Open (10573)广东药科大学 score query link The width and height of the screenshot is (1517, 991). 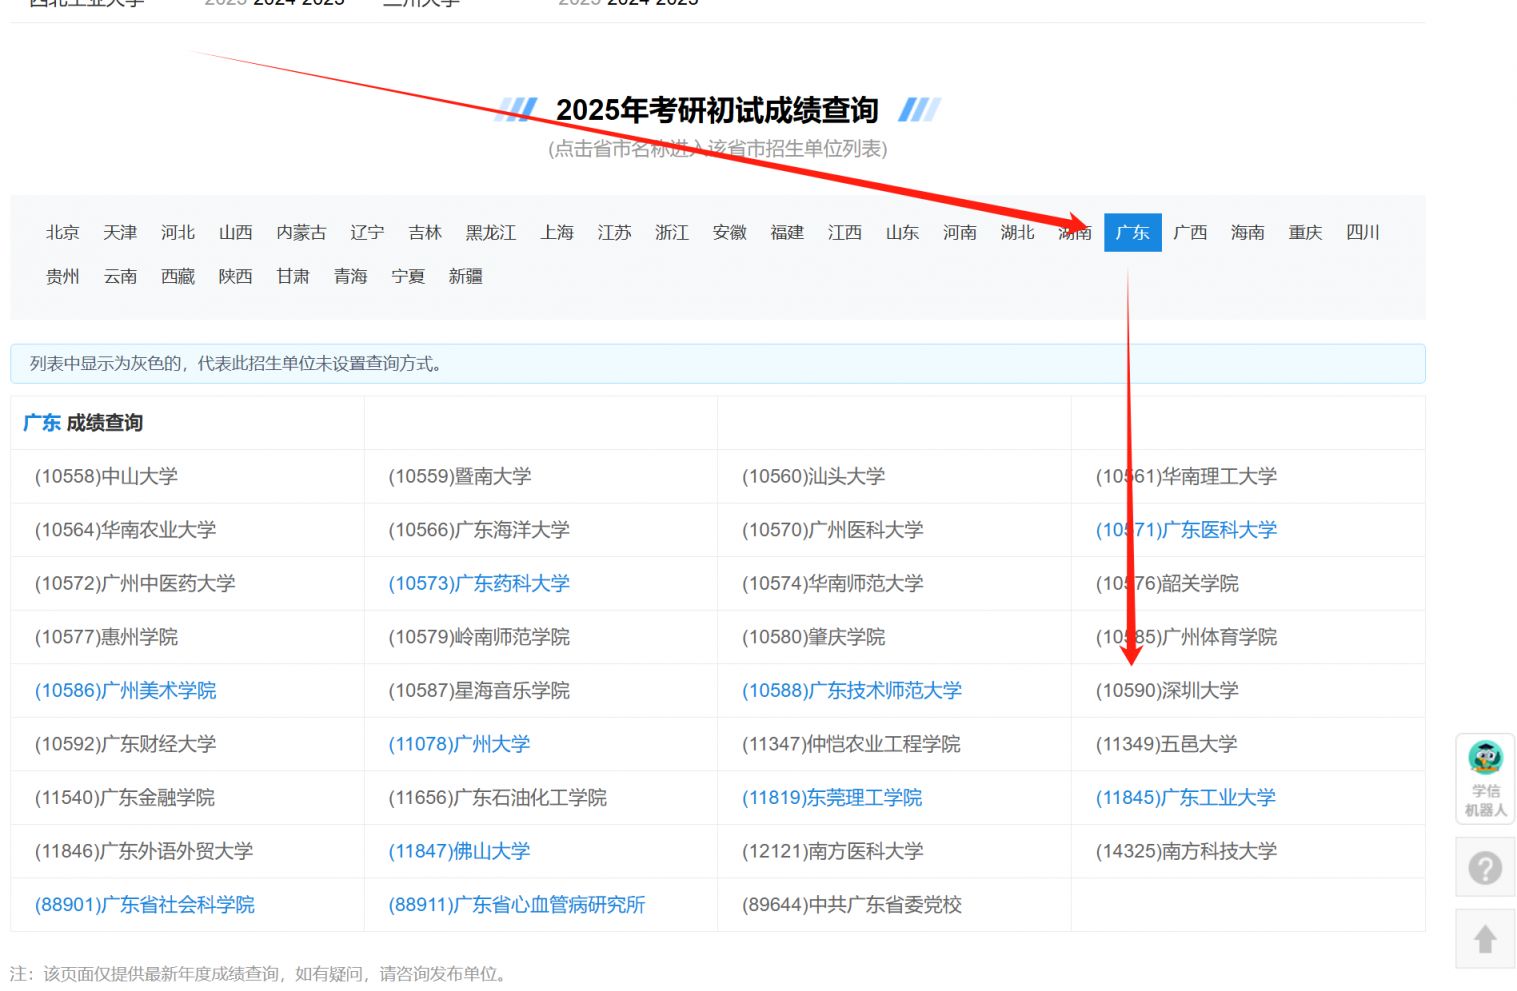pyautogui.click(x=479, y=584)
